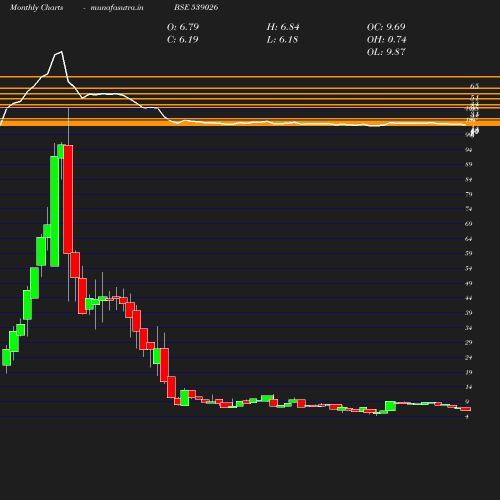Select the "BSE 539026" symbol label
The width and height of the screenshot is (500, 500).
[x=196, y=7]
